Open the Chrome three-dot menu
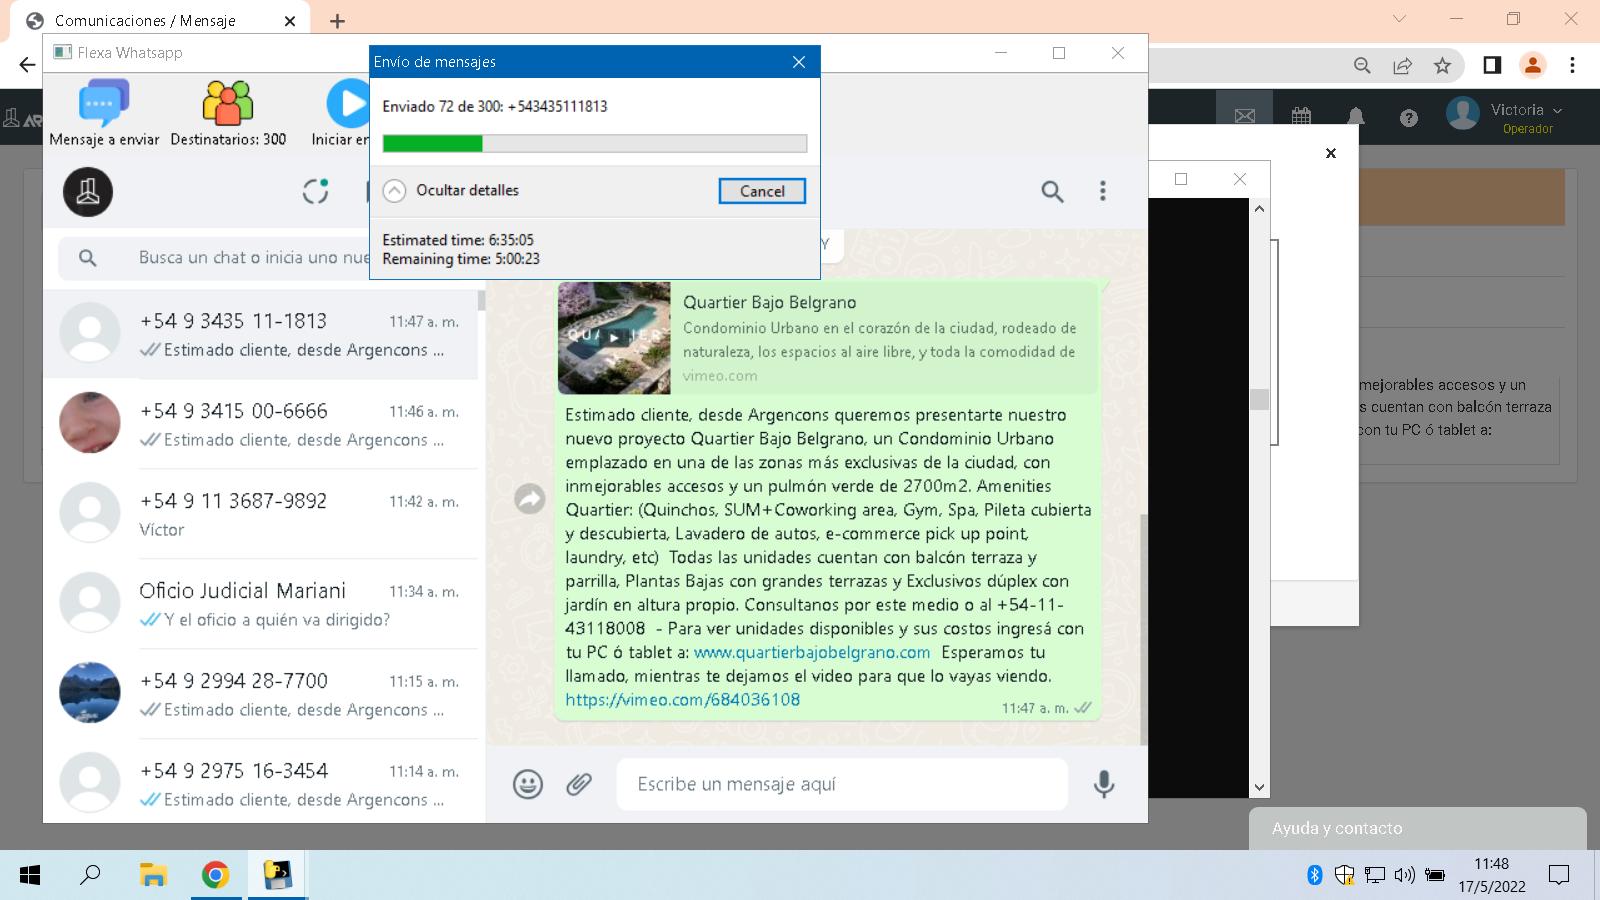 [1573, 65]
